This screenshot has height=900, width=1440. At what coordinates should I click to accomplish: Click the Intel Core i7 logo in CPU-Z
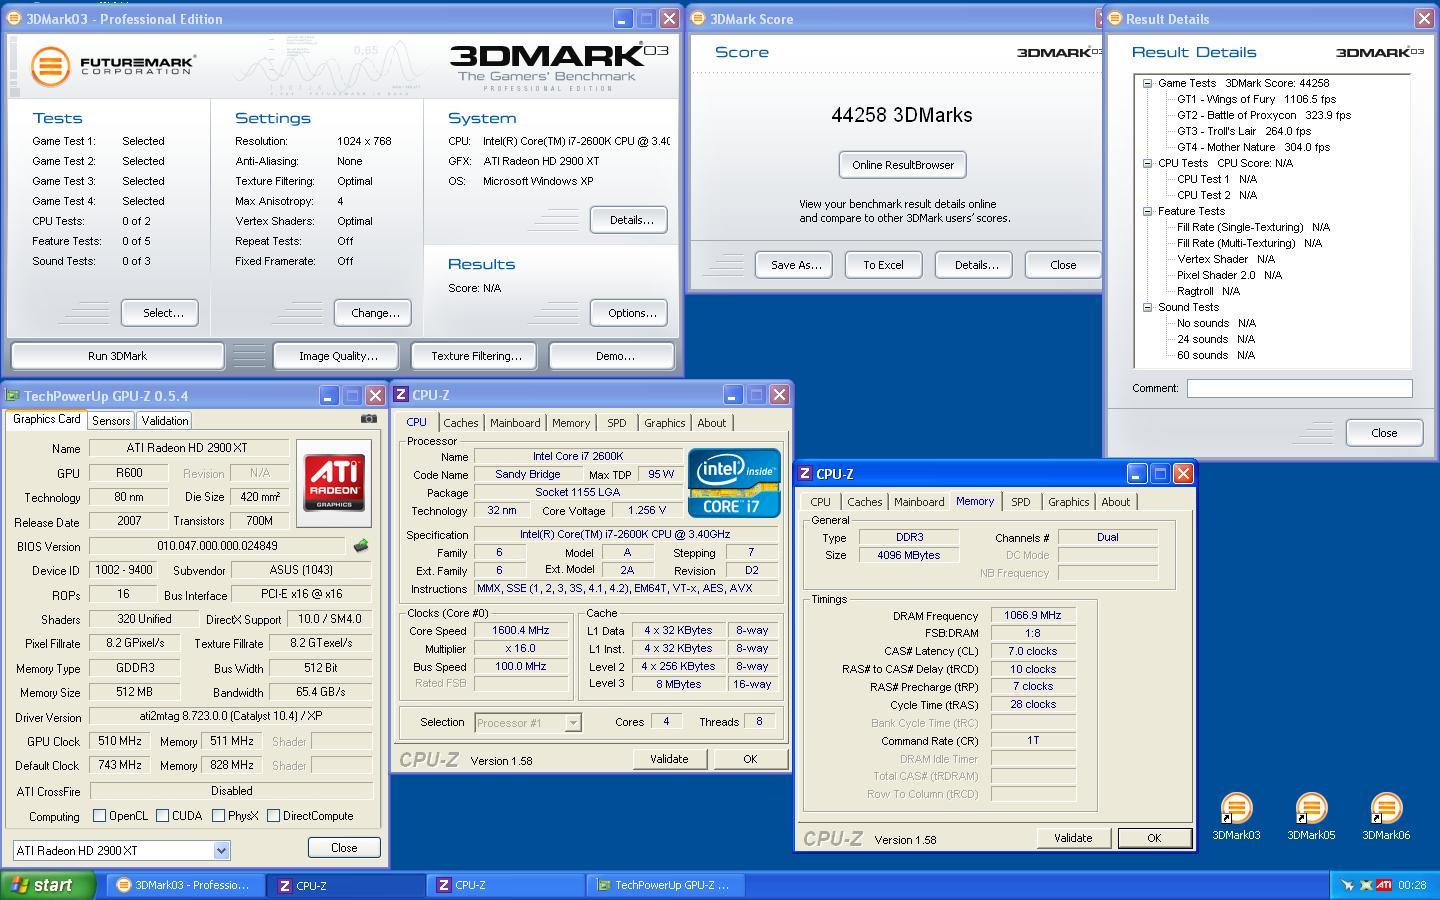pos(734,483)
